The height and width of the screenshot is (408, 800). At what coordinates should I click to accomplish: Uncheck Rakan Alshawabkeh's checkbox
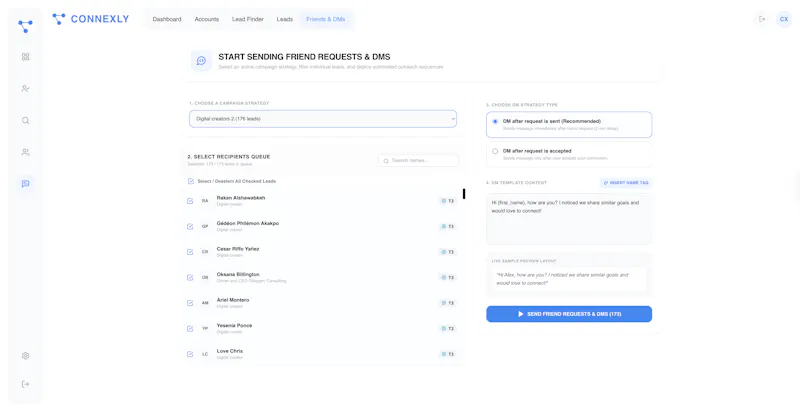pos(190,201)
